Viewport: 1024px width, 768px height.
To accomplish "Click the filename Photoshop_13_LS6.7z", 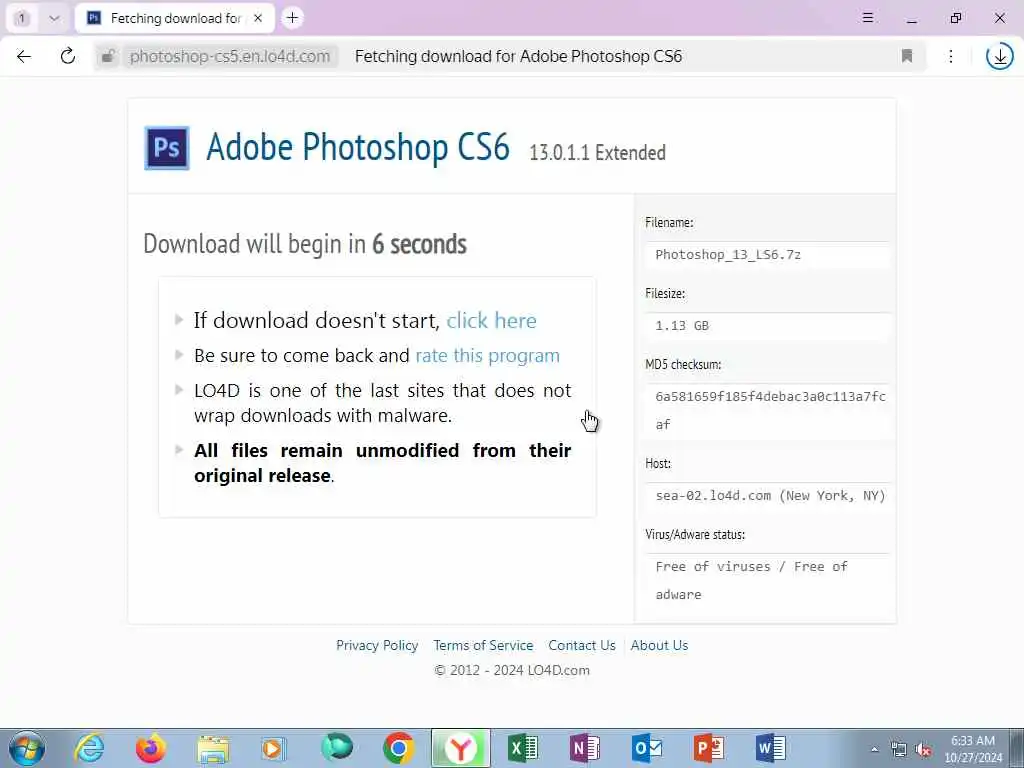I will [x=728, y=255].
